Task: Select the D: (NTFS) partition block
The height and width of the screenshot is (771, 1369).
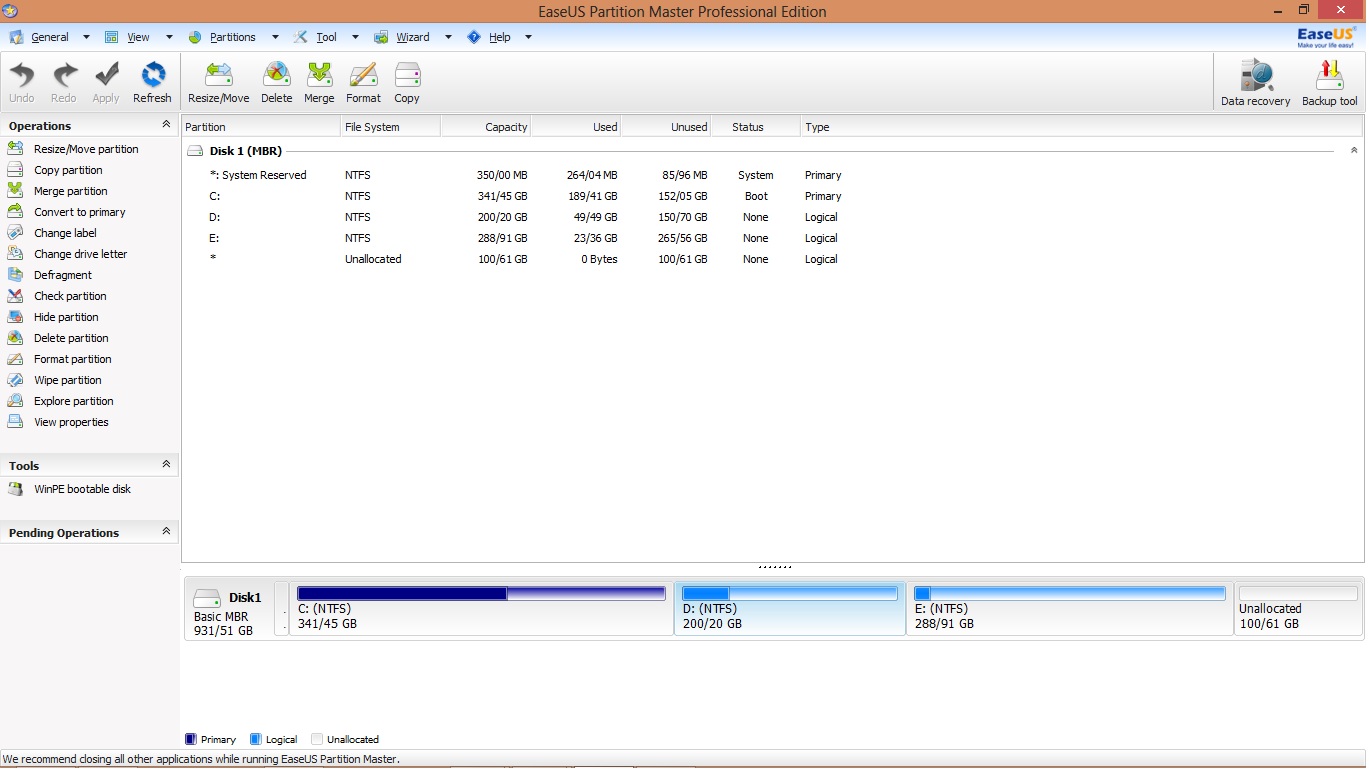Action: coord(789,608)
